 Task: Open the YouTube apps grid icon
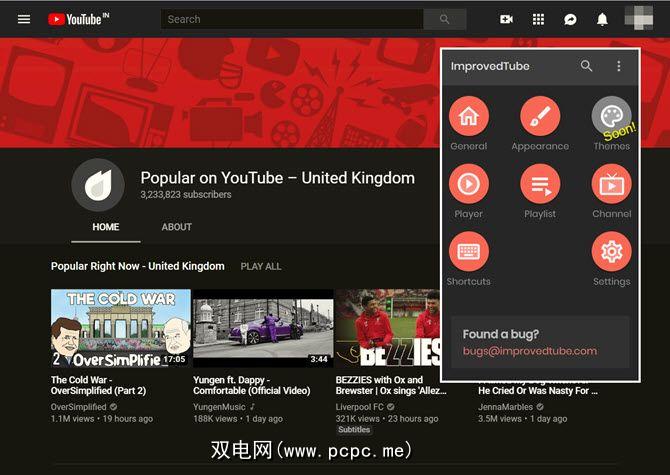(x=538, y=19)
